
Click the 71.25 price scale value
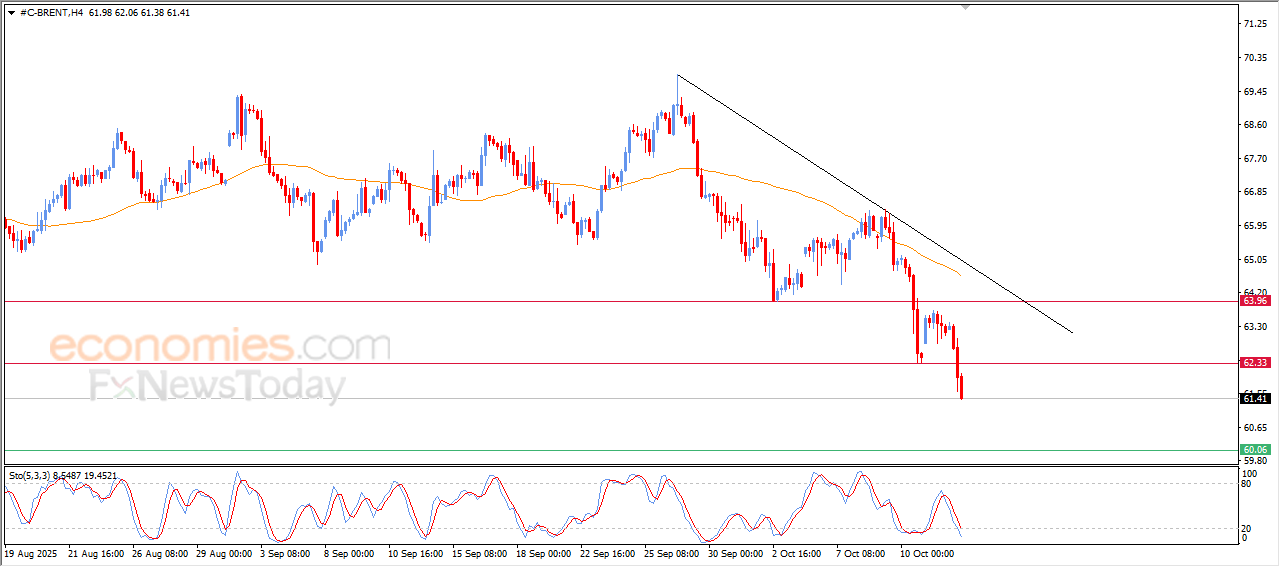point(1253,23)
